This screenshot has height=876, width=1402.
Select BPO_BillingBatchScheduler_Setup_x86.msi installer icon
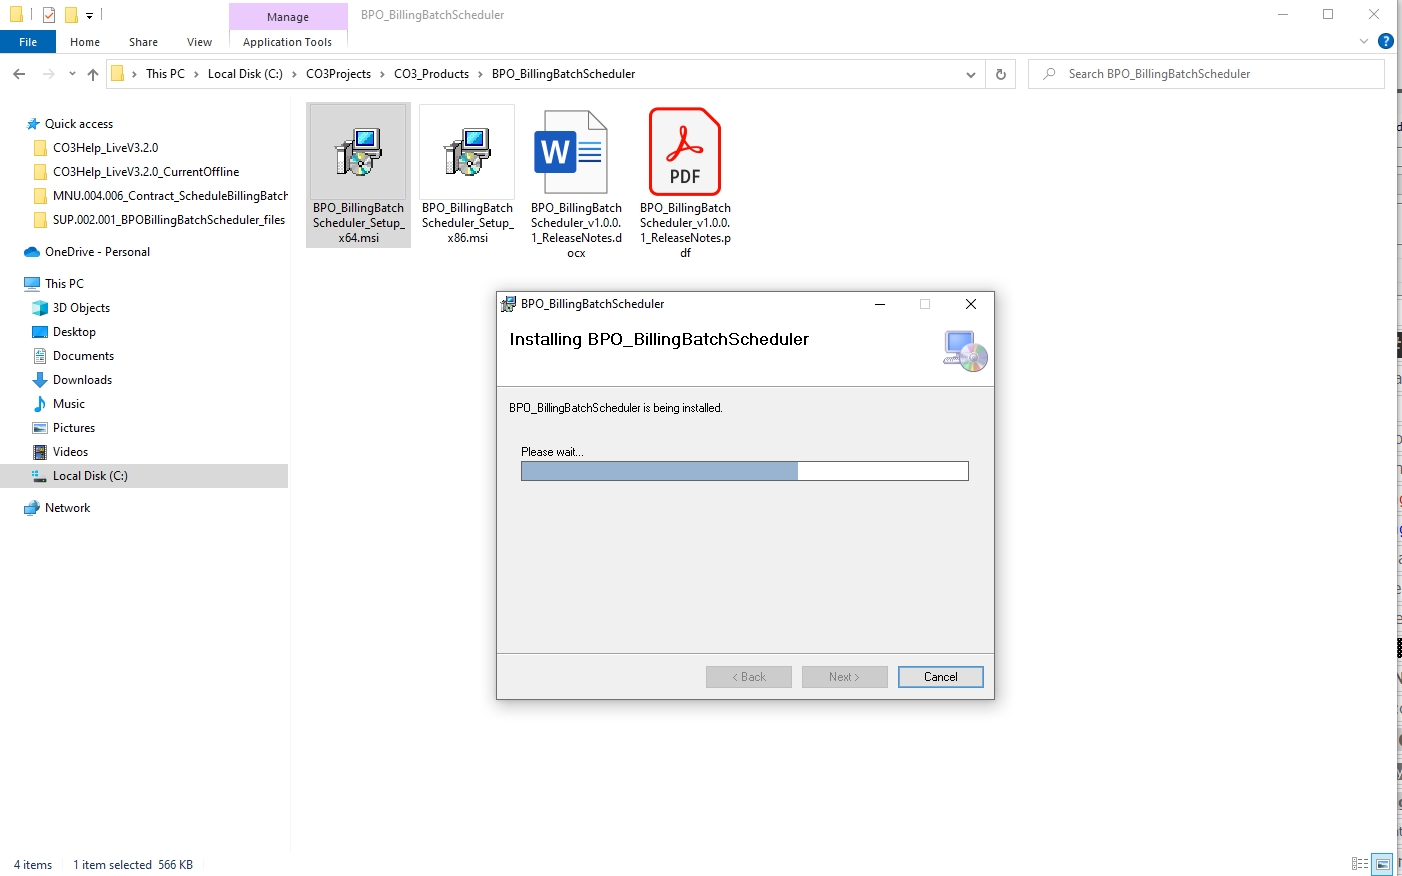click(467, 152)
